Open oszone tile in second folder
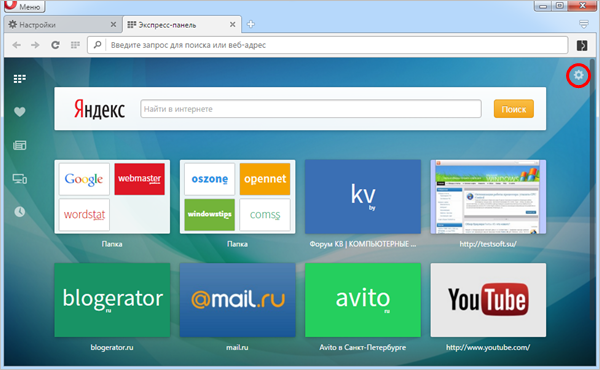The width and height of the screenshot is (600, 370). click(x=209, y=179)
